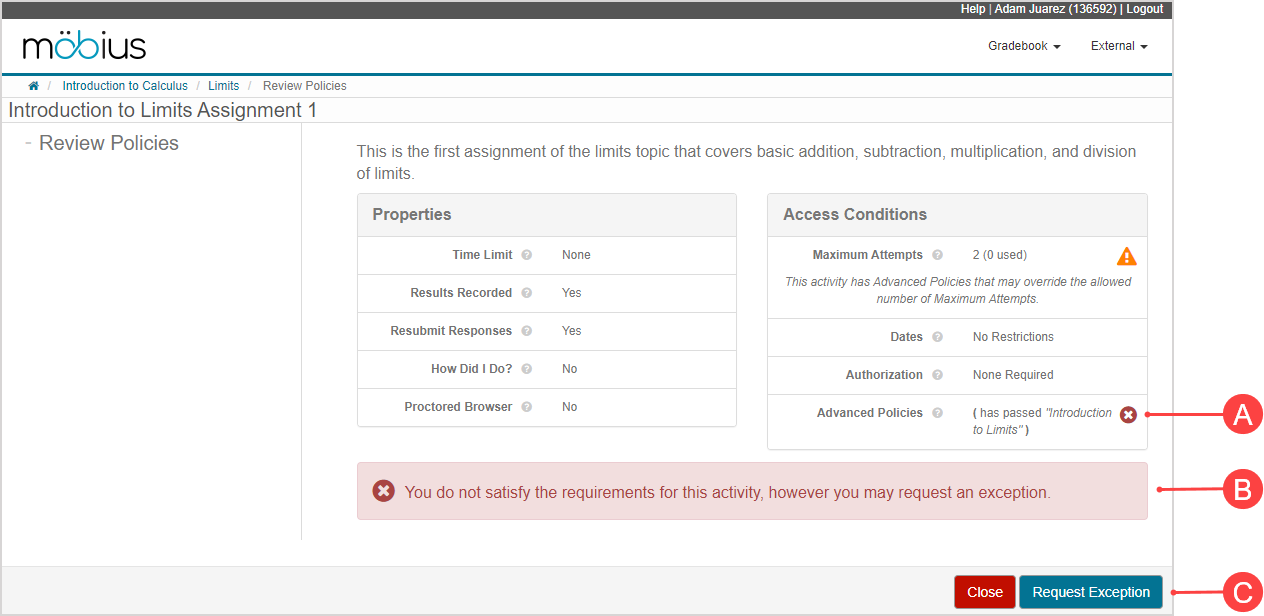
Task: Click the Authorization help icon
Action: pyautogui.click(x=937, y=374)
